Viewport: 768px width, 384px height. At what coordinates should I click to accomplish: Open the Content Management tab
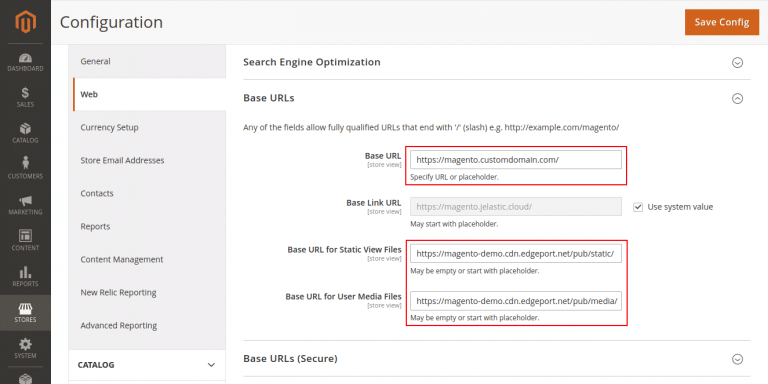(147, 260)
